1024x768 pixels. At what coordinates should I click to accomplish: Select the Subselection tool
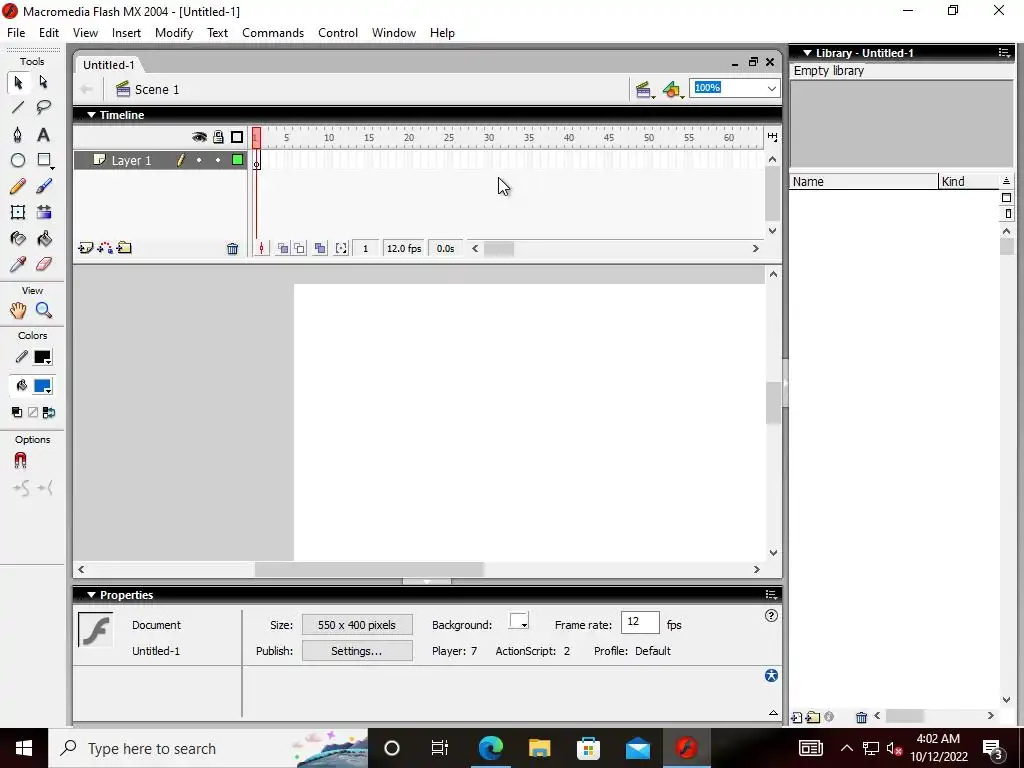pyautogui.click(x=43, y=82)
